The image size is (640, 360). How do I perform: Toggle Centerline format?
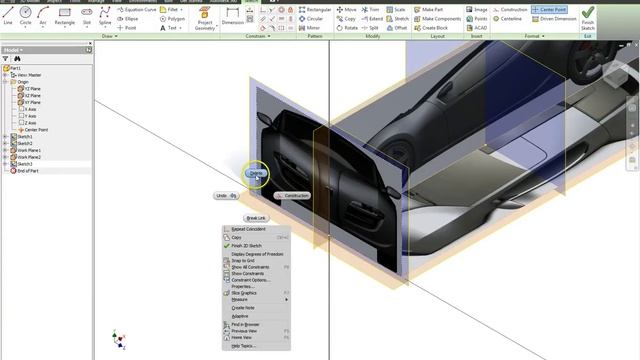(x=507, y=19)
